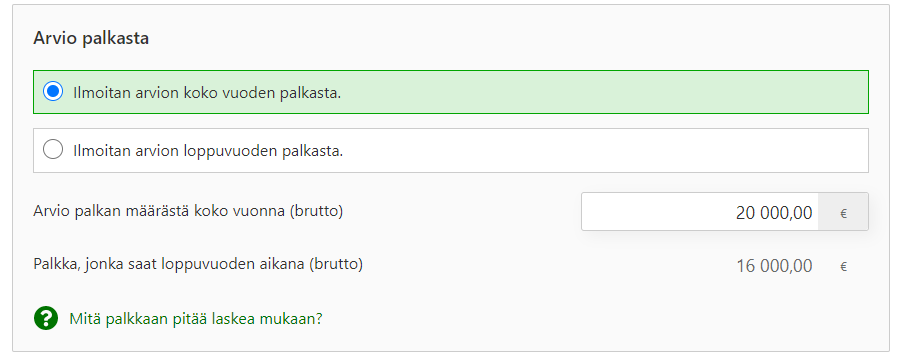
Task: Open the link 'Mitä palkkaan pitää laskea mukaan?'
Action: (x=196, y=319)
